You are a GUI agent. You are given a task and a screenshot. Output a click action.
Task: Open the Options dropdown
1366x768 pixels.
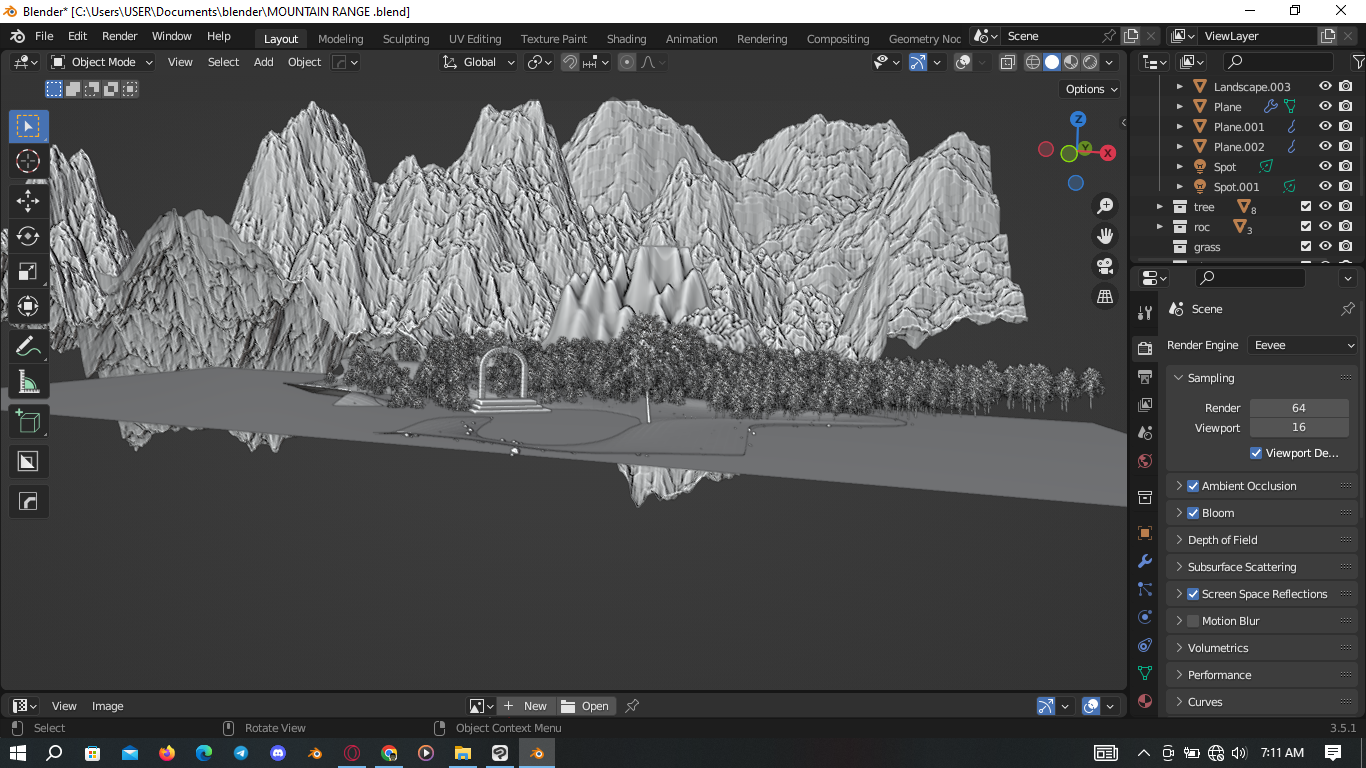(x=1091, y=89)
